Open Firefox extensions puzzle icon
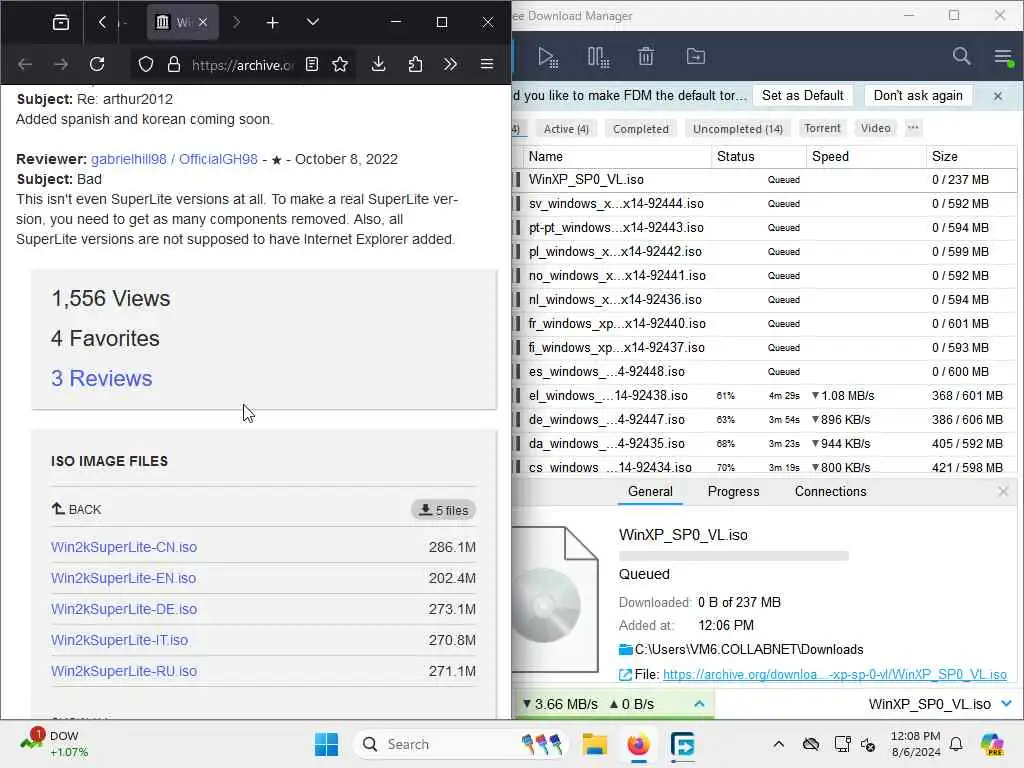This screenshot has width=1024, height=768. [x=415, y=64]
